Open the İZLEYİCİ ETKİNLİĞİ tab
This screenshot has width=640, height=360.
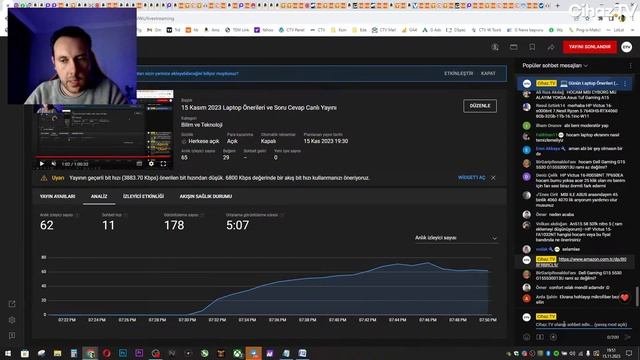tap(143, 196)
